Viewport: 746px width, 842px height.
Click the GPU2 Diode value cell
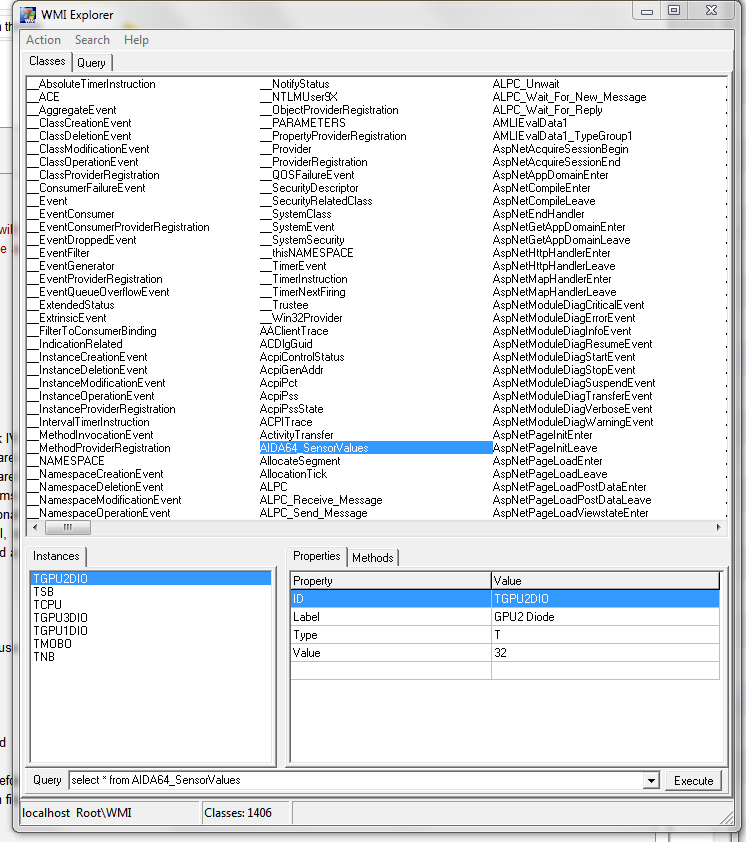605,616
